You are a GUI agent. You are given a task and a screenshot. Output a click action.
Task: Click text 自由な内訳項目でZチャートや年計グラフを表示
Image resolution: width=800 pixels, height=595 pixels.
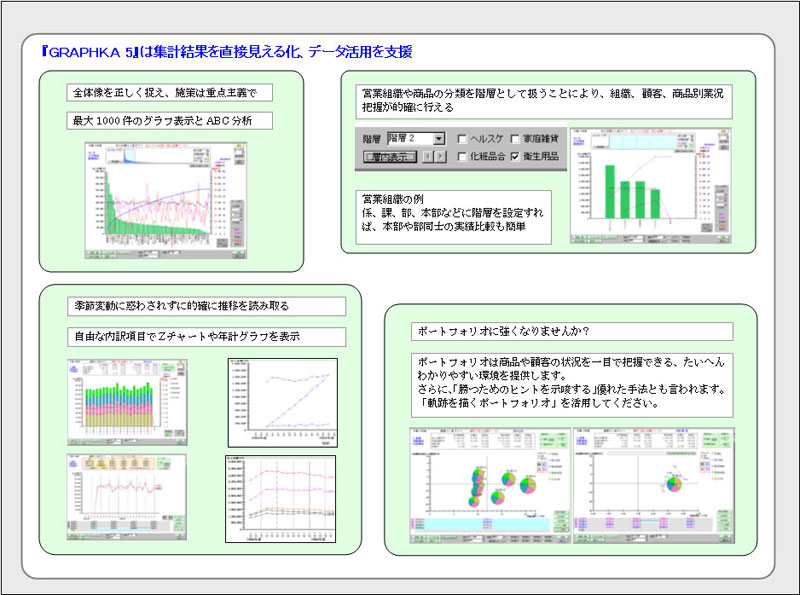click(187, 337)
